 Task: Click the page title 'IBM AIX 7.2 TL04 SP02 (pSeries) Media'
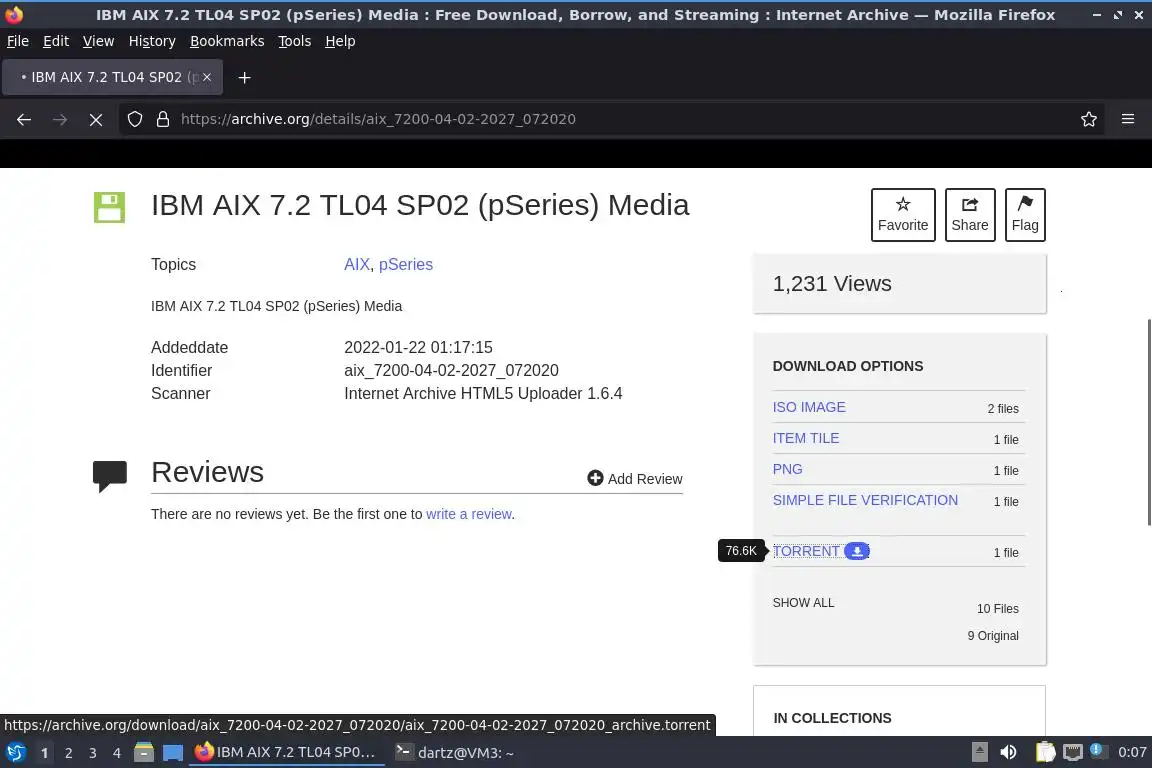[420, 205]
